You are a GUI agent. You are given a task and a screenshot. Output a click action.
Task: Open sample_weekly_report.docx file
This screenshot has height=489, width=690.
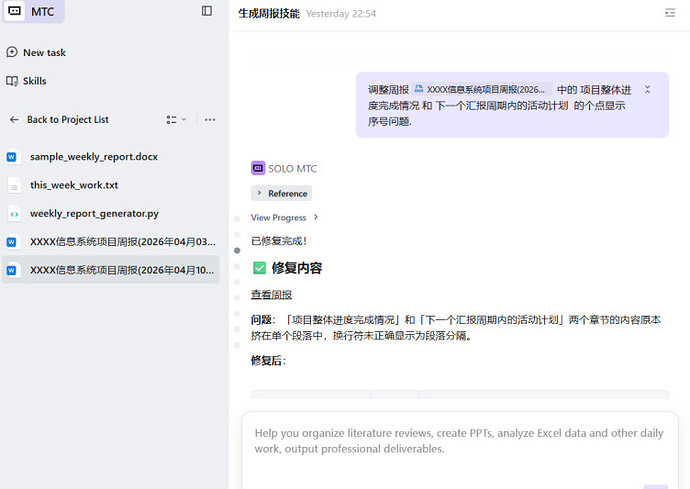point(93,157)
